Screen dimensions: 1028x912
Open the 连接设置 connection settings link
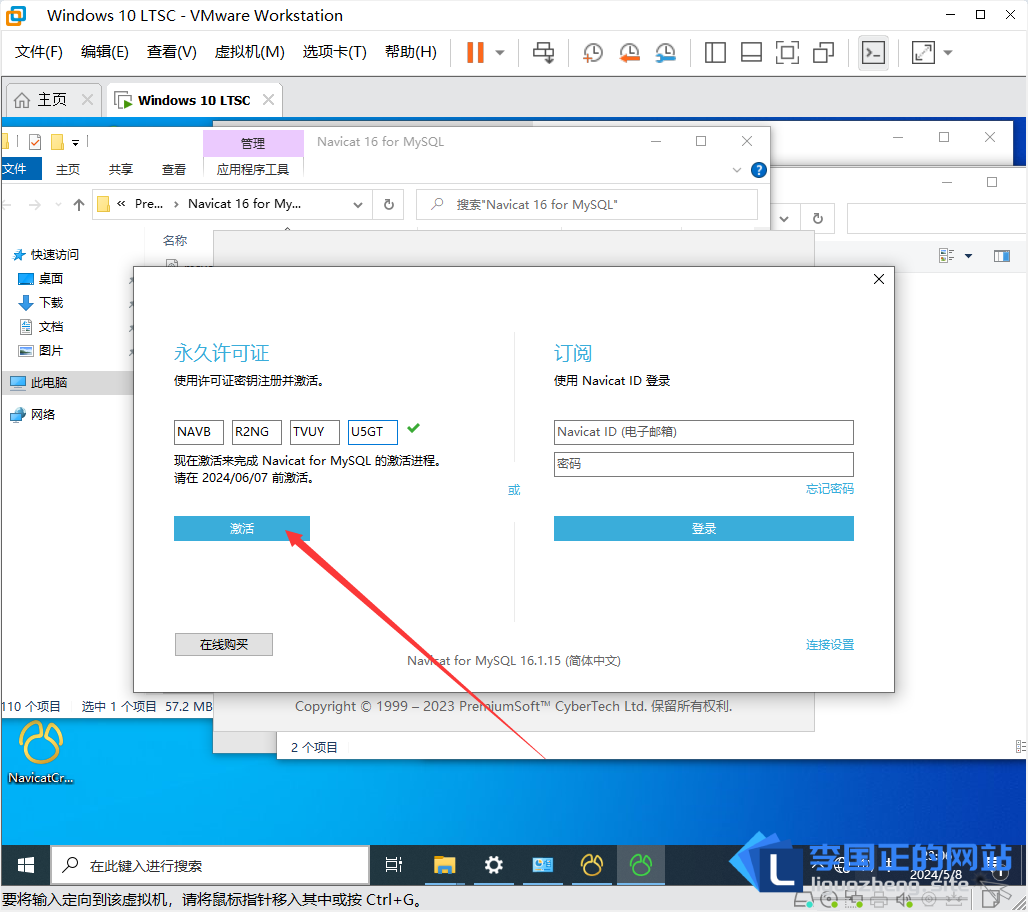[x=829, y=644]
